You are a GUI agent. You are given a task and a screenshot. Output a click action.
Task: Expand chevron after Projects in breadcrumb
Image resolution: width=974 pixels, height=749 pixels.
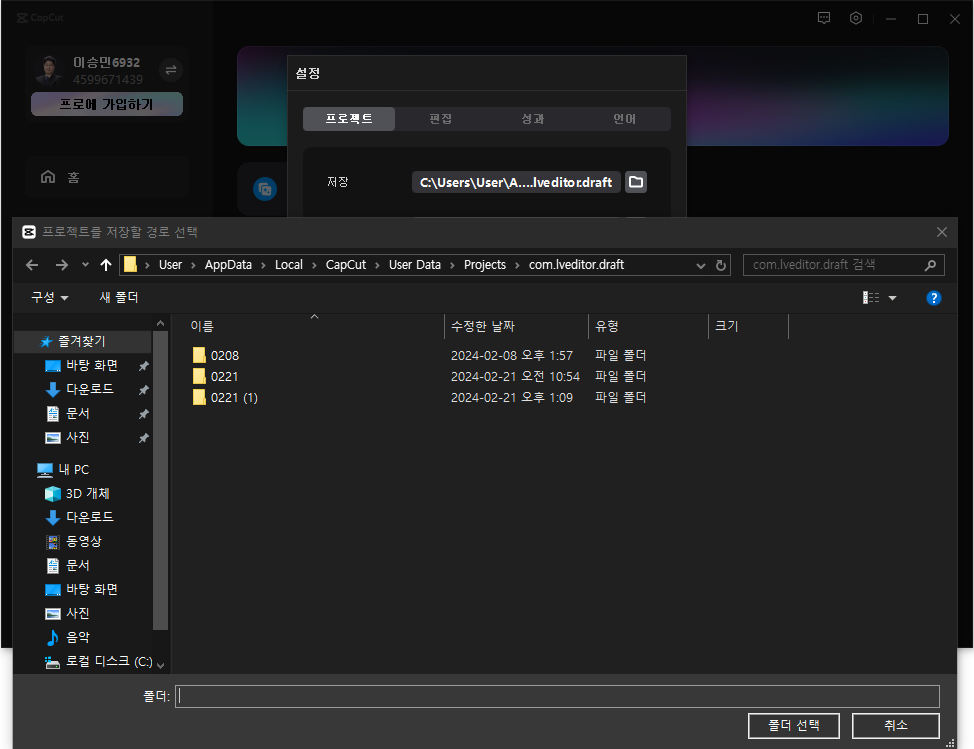tap(517, 265)
